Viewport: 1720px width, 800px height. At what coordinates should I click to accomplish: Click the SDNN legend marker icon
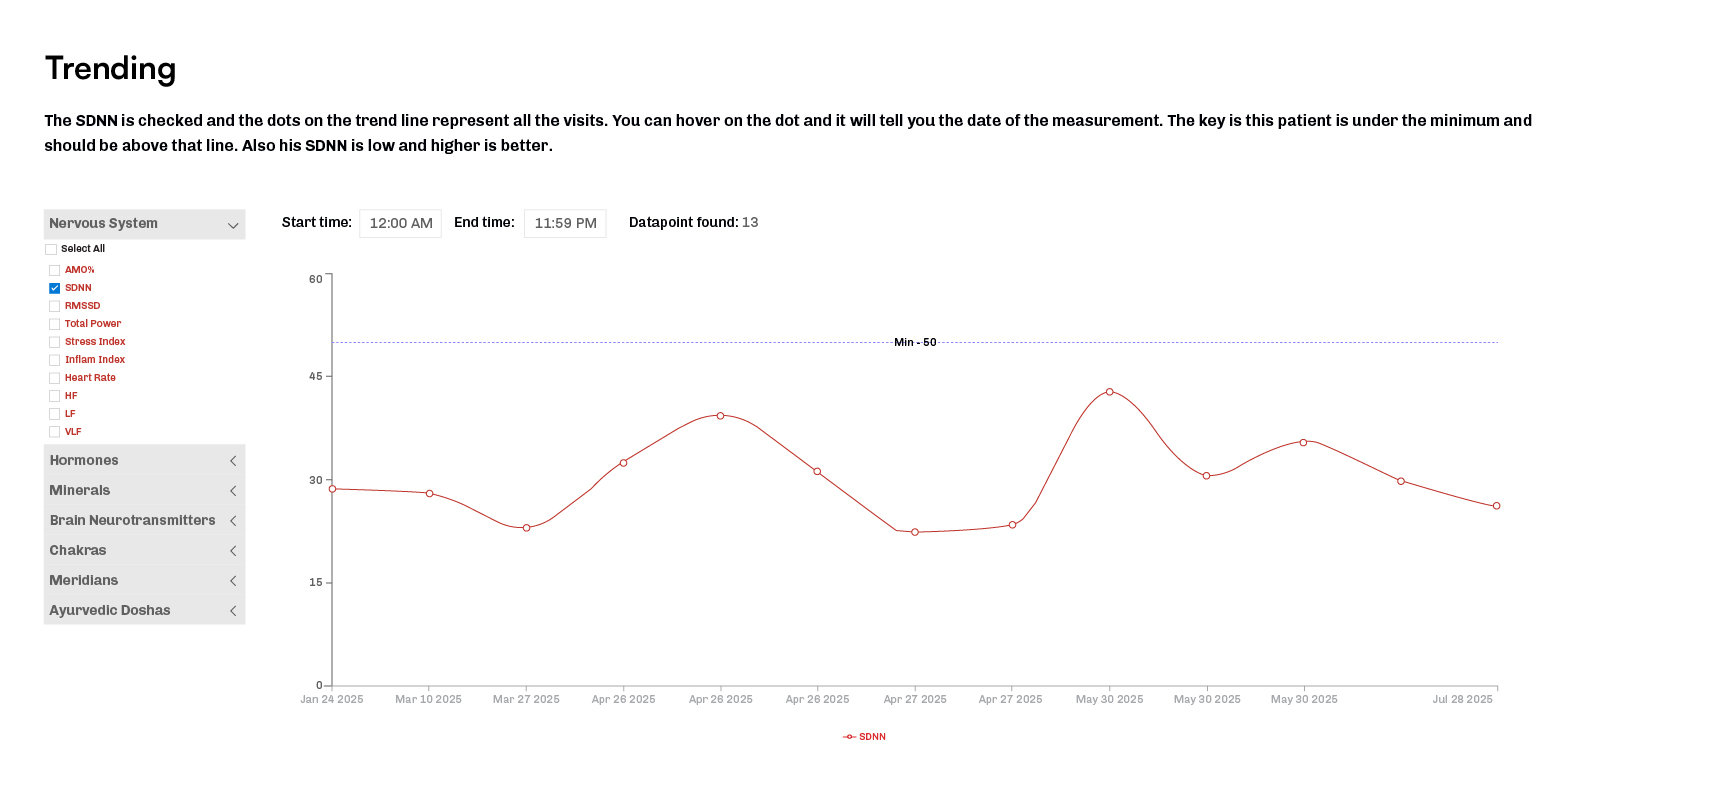849,737
